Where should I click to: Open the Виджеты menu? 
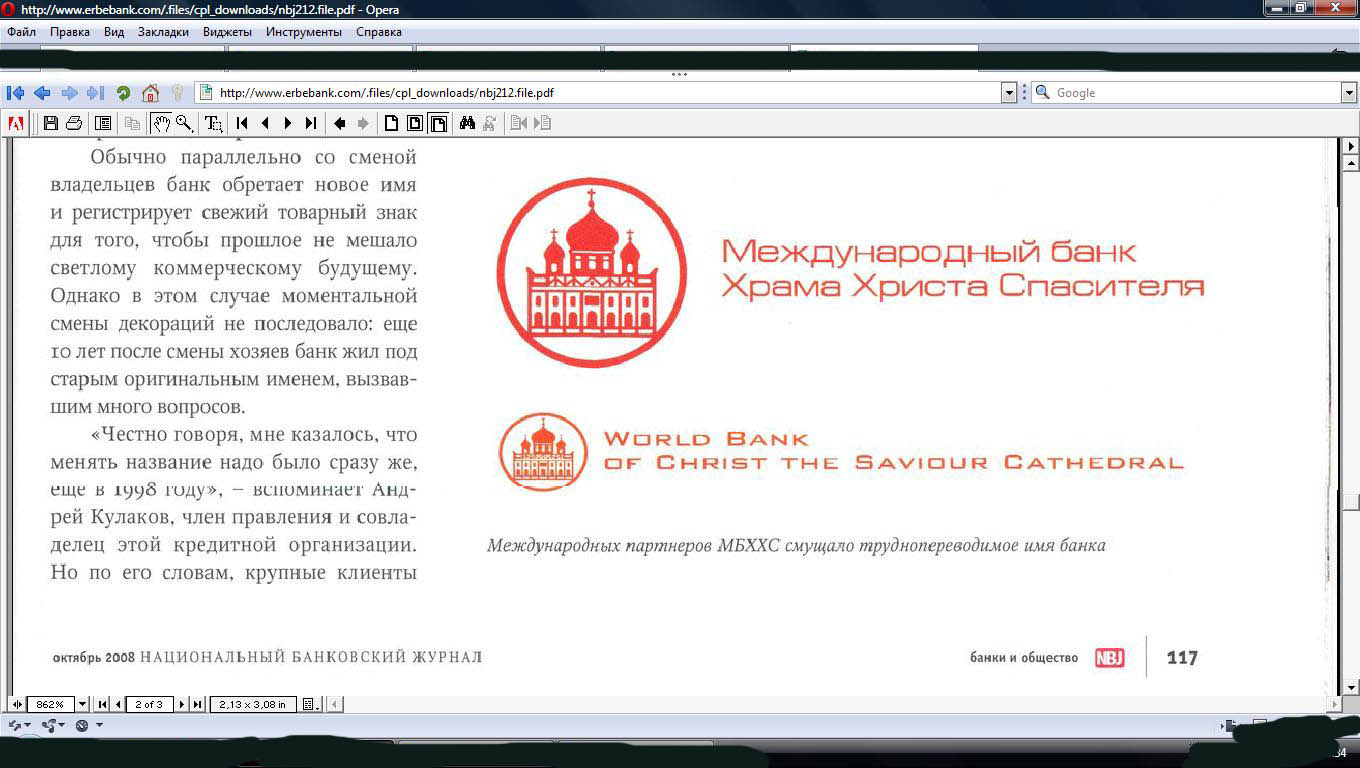click(x=227, y=32)
